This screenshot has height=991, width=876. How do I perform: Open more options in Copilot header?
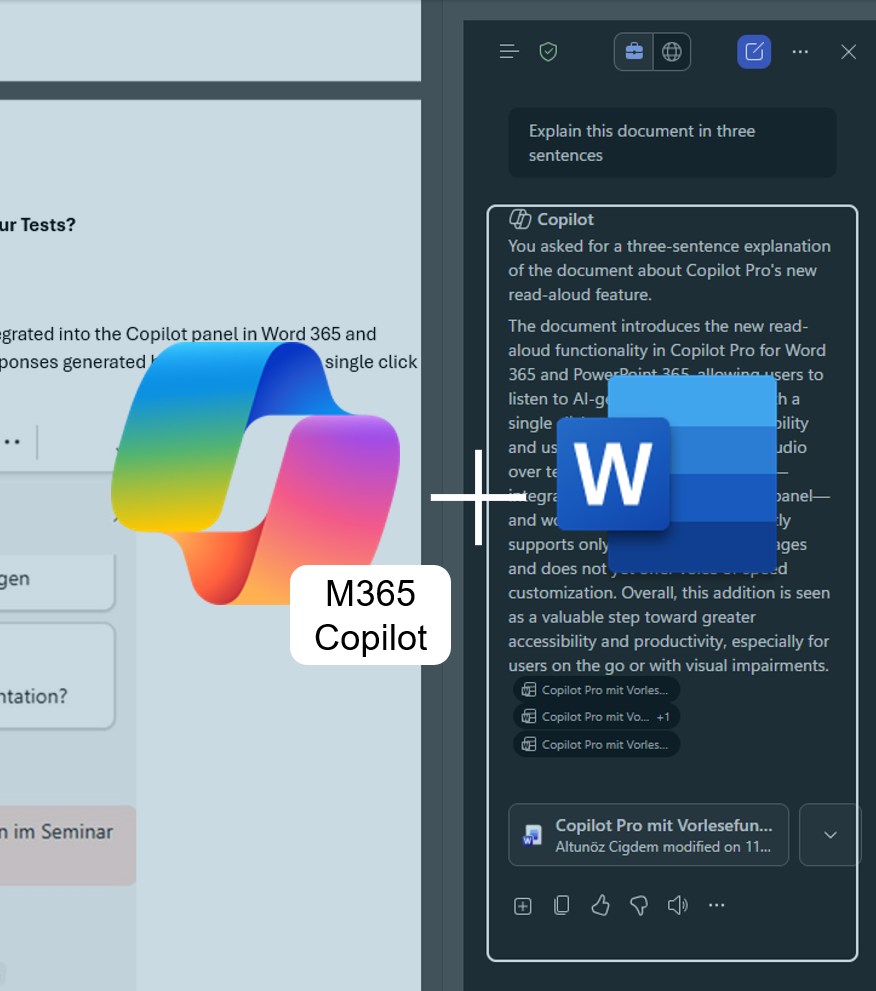coord(800,52)
